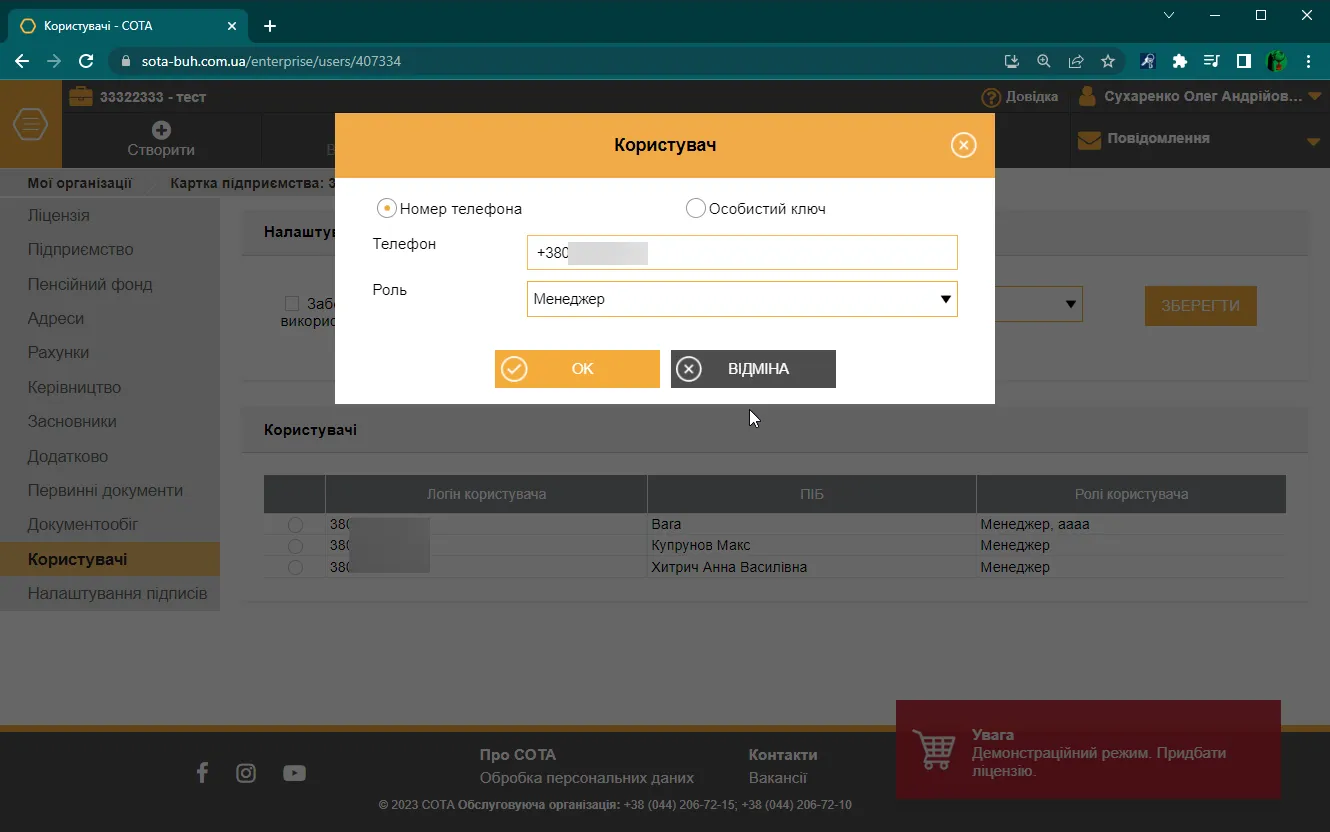Viewport: 1330px width, 832px height.
Task: Click the Мої організації breadcrumb
Action: pyautogui.click(x=80, y=183)
